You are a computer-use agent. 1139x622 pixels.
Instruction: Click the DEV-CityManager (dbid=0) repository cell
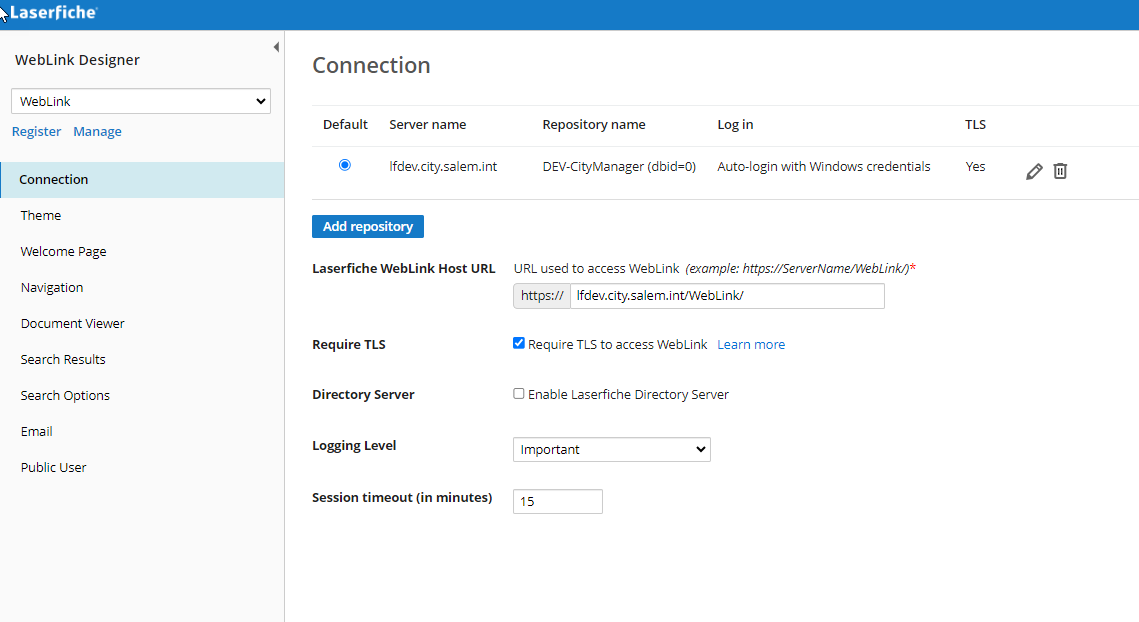619,166
